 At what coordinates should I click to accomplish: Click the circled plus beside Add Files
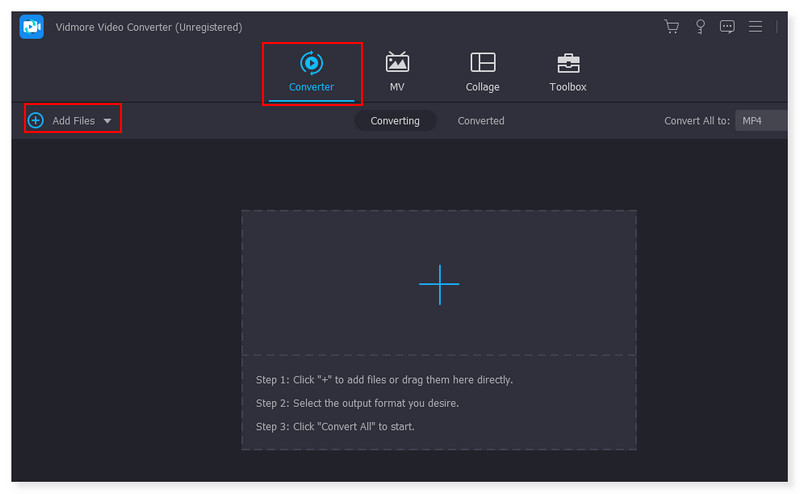click(36, 120)
